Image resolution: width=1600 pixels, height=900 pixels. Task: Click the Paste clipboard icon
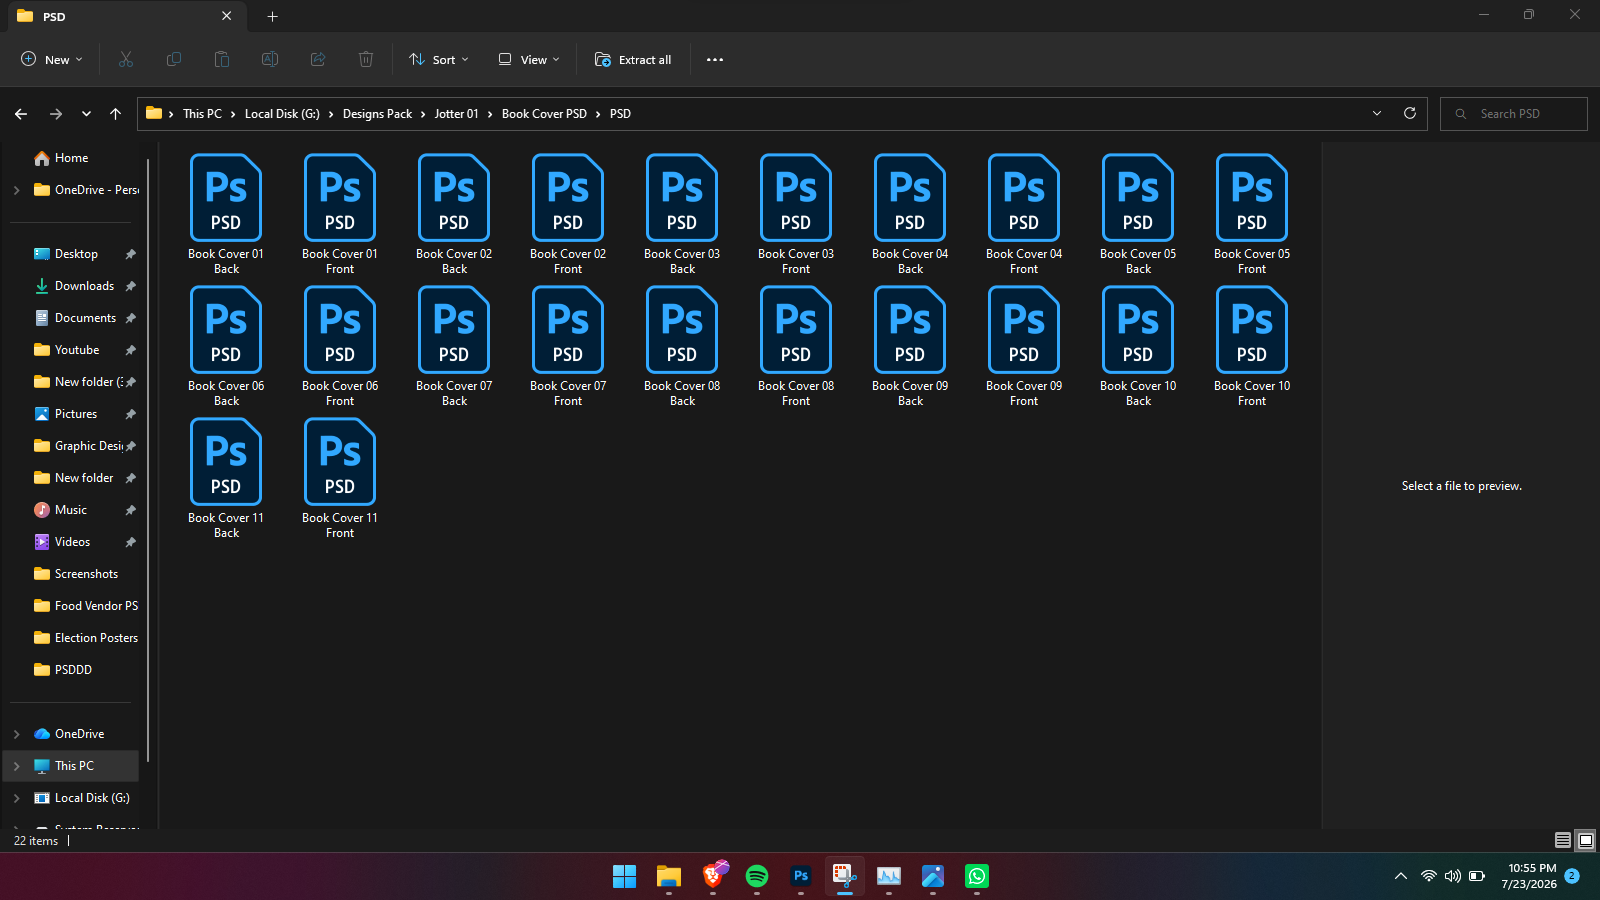(x=222, y=60)
